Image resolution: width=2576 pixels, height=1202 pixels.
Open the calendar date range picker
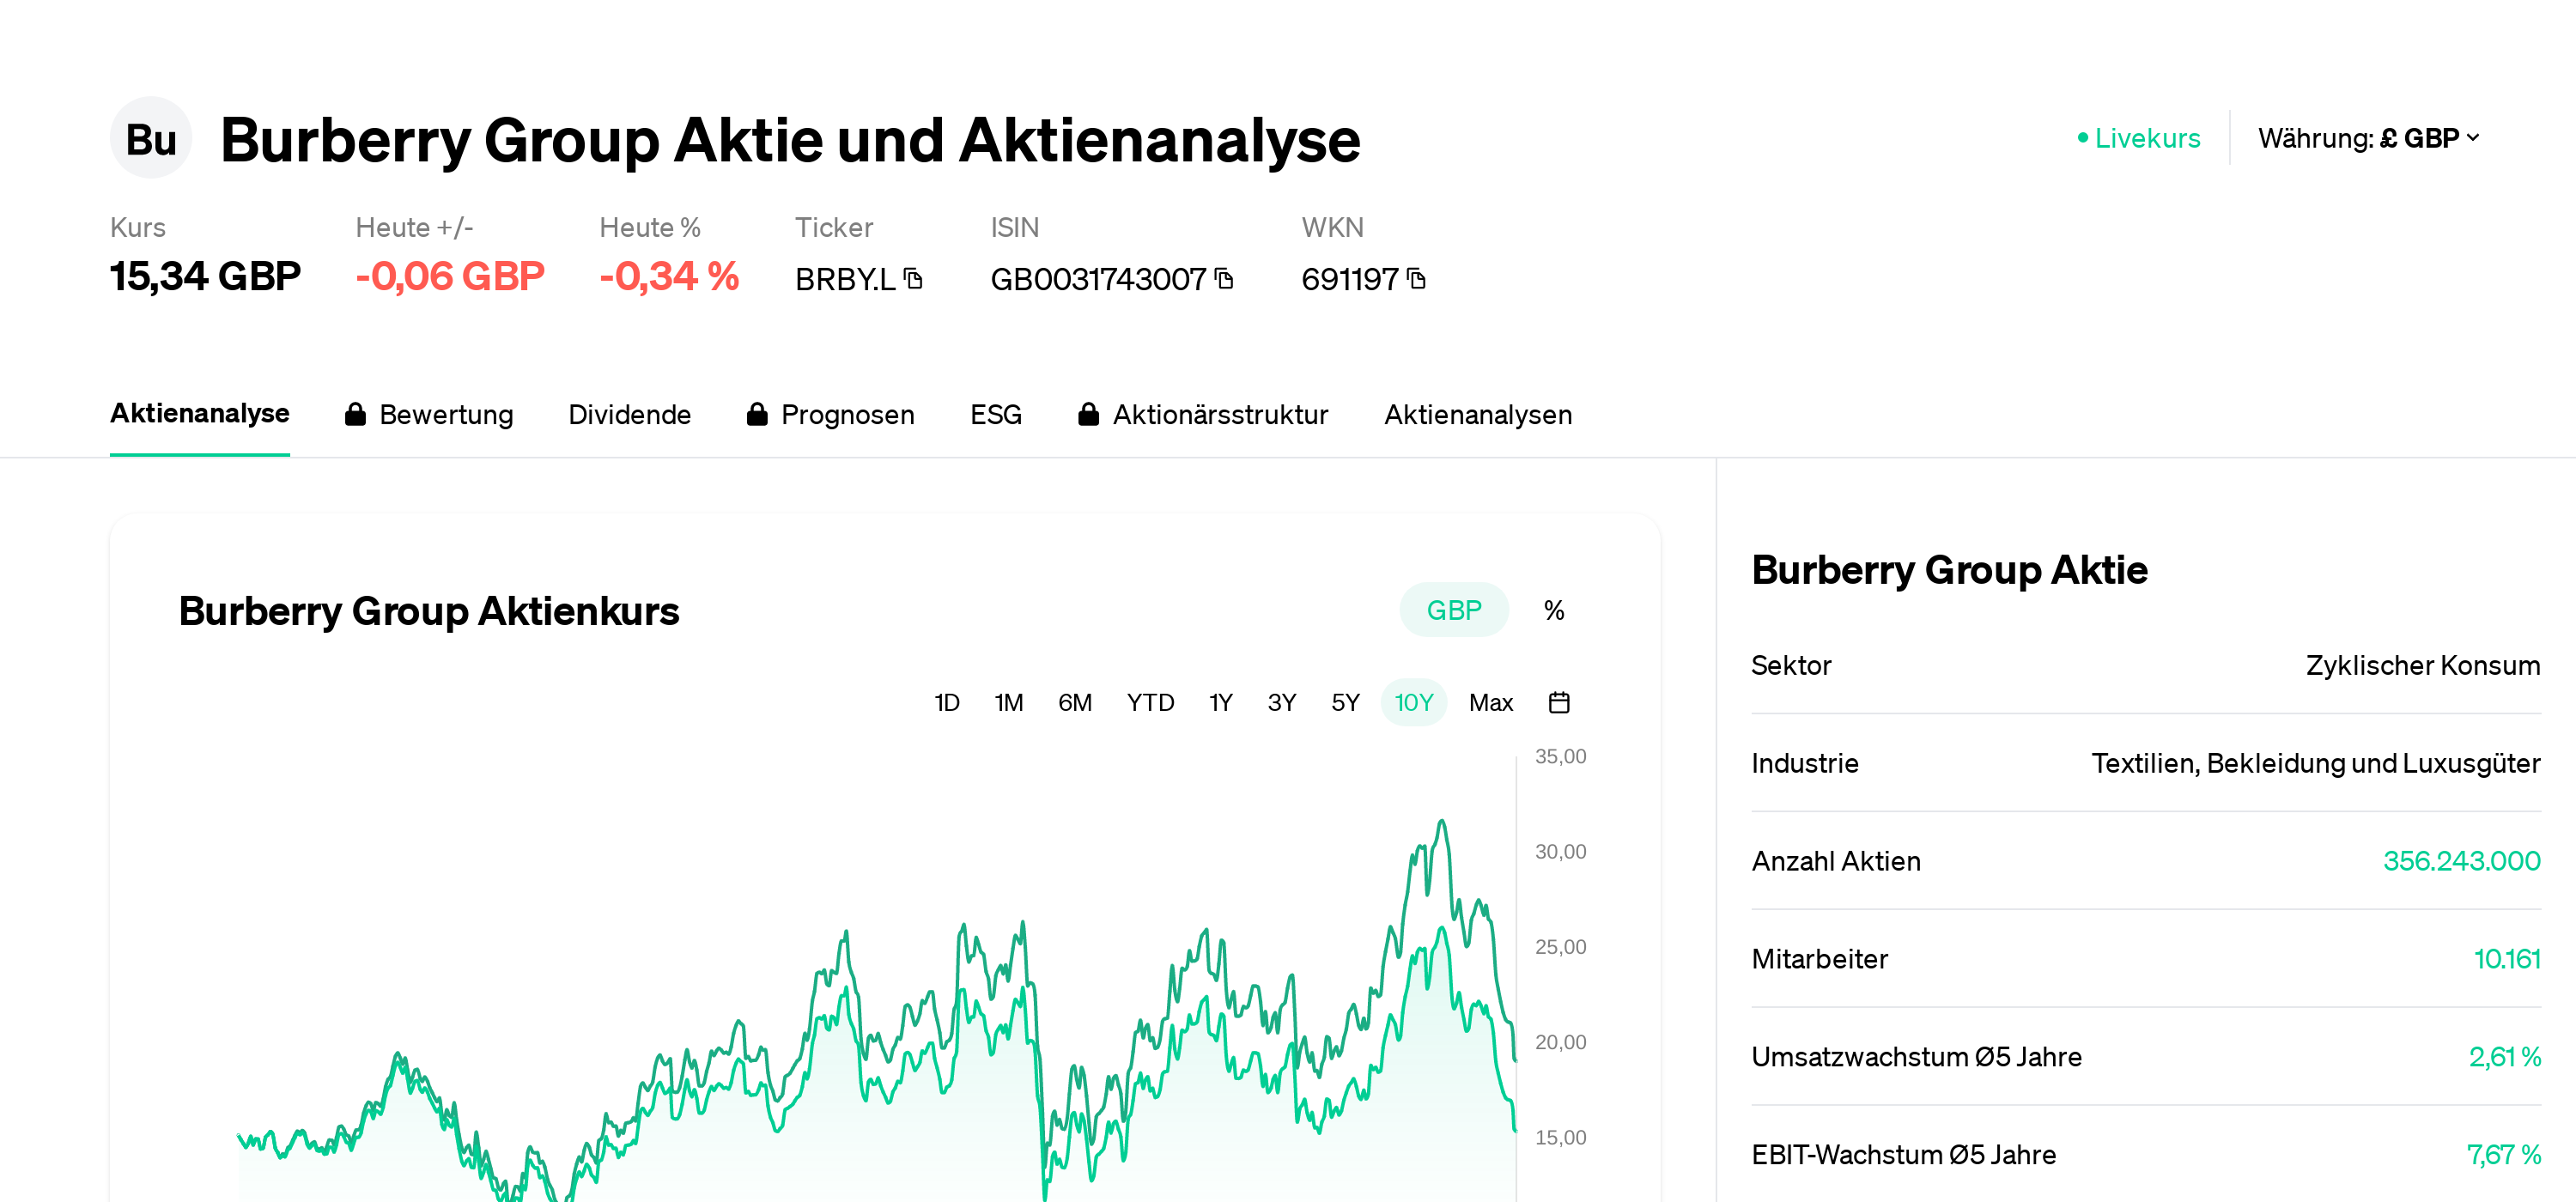point(1559,702)
